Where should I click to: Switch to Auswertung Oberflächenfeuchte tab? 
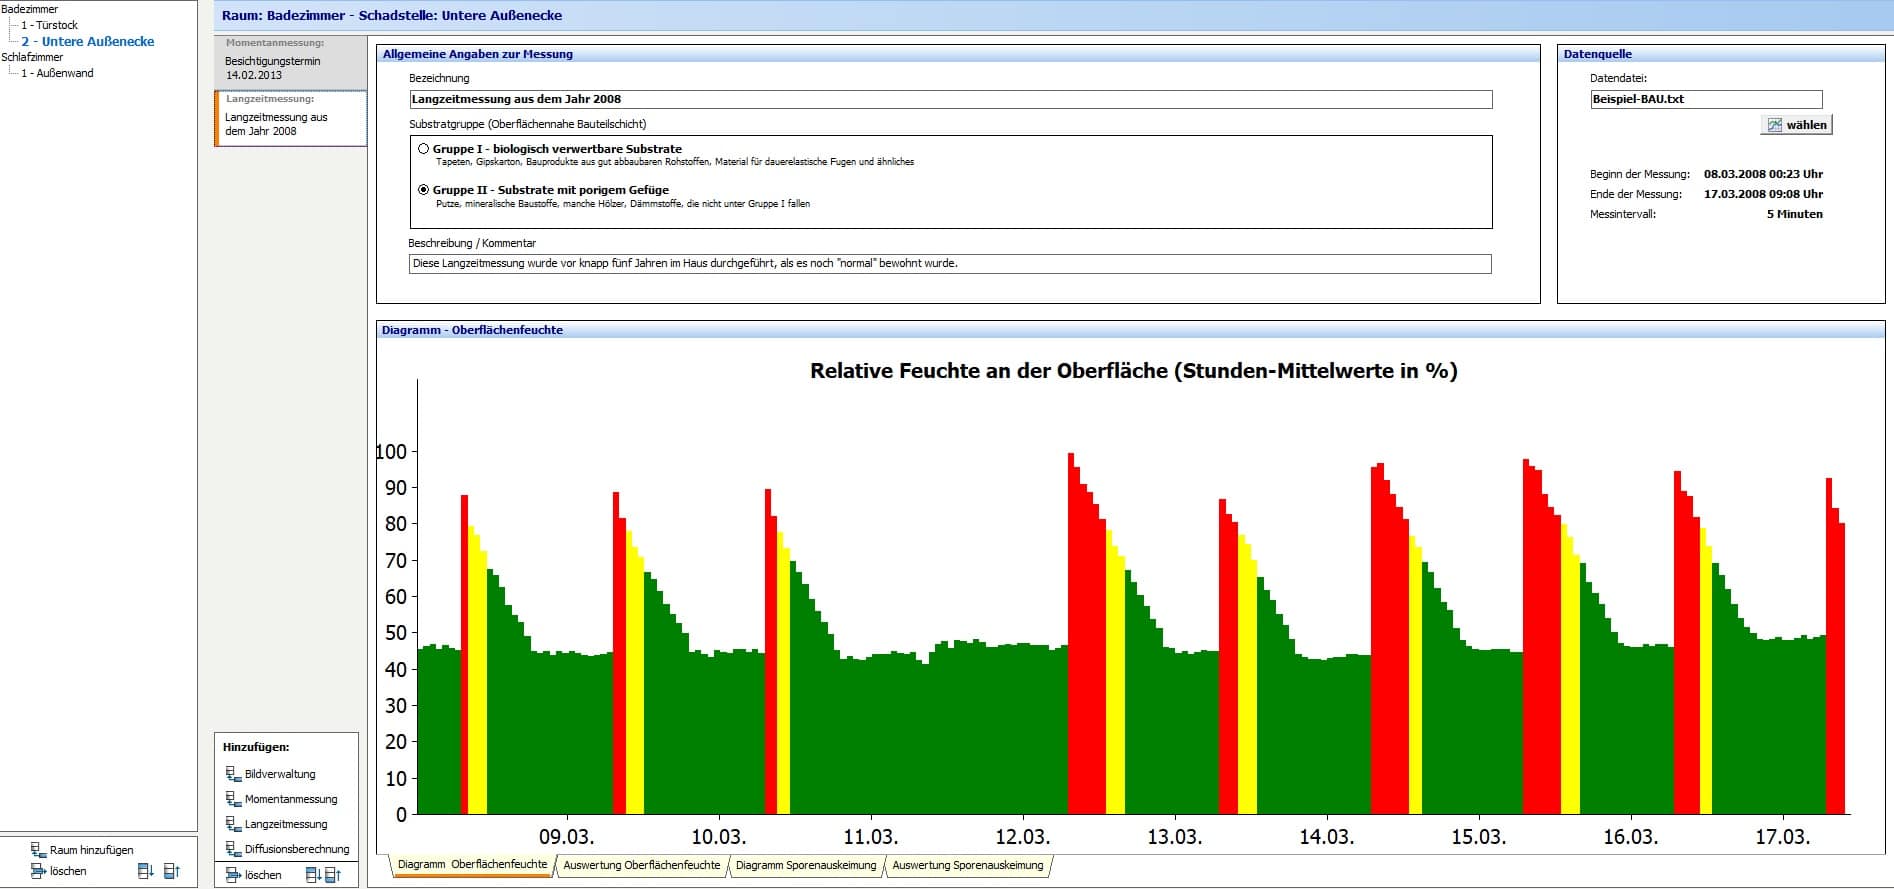(x=641, y=866)
